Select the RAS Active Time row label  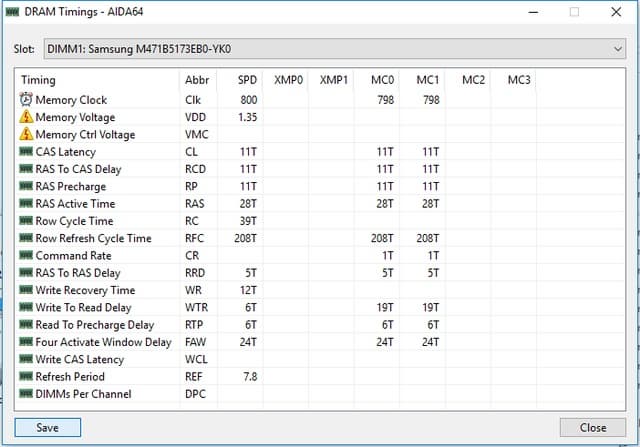pos(75,203)
